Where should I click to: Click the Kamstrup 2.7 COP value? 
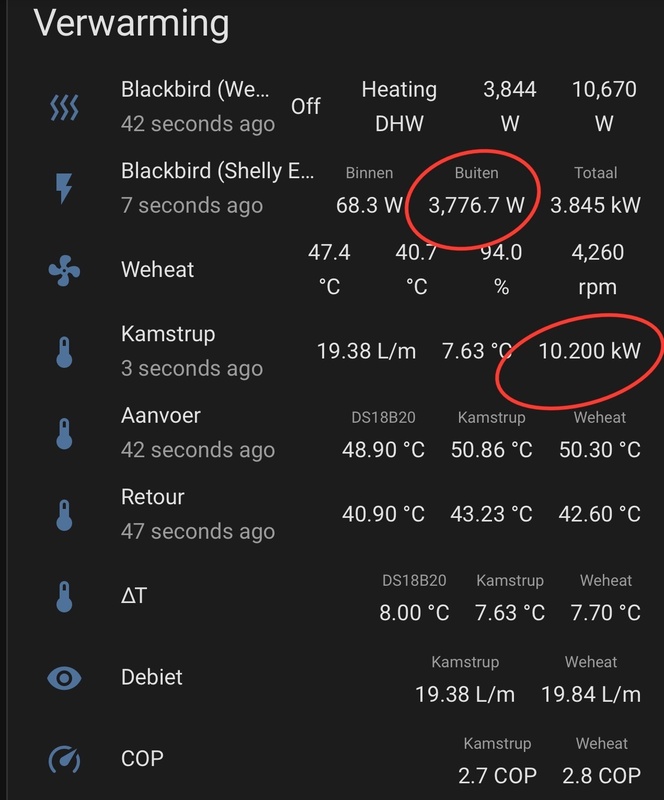click(497, 775)
